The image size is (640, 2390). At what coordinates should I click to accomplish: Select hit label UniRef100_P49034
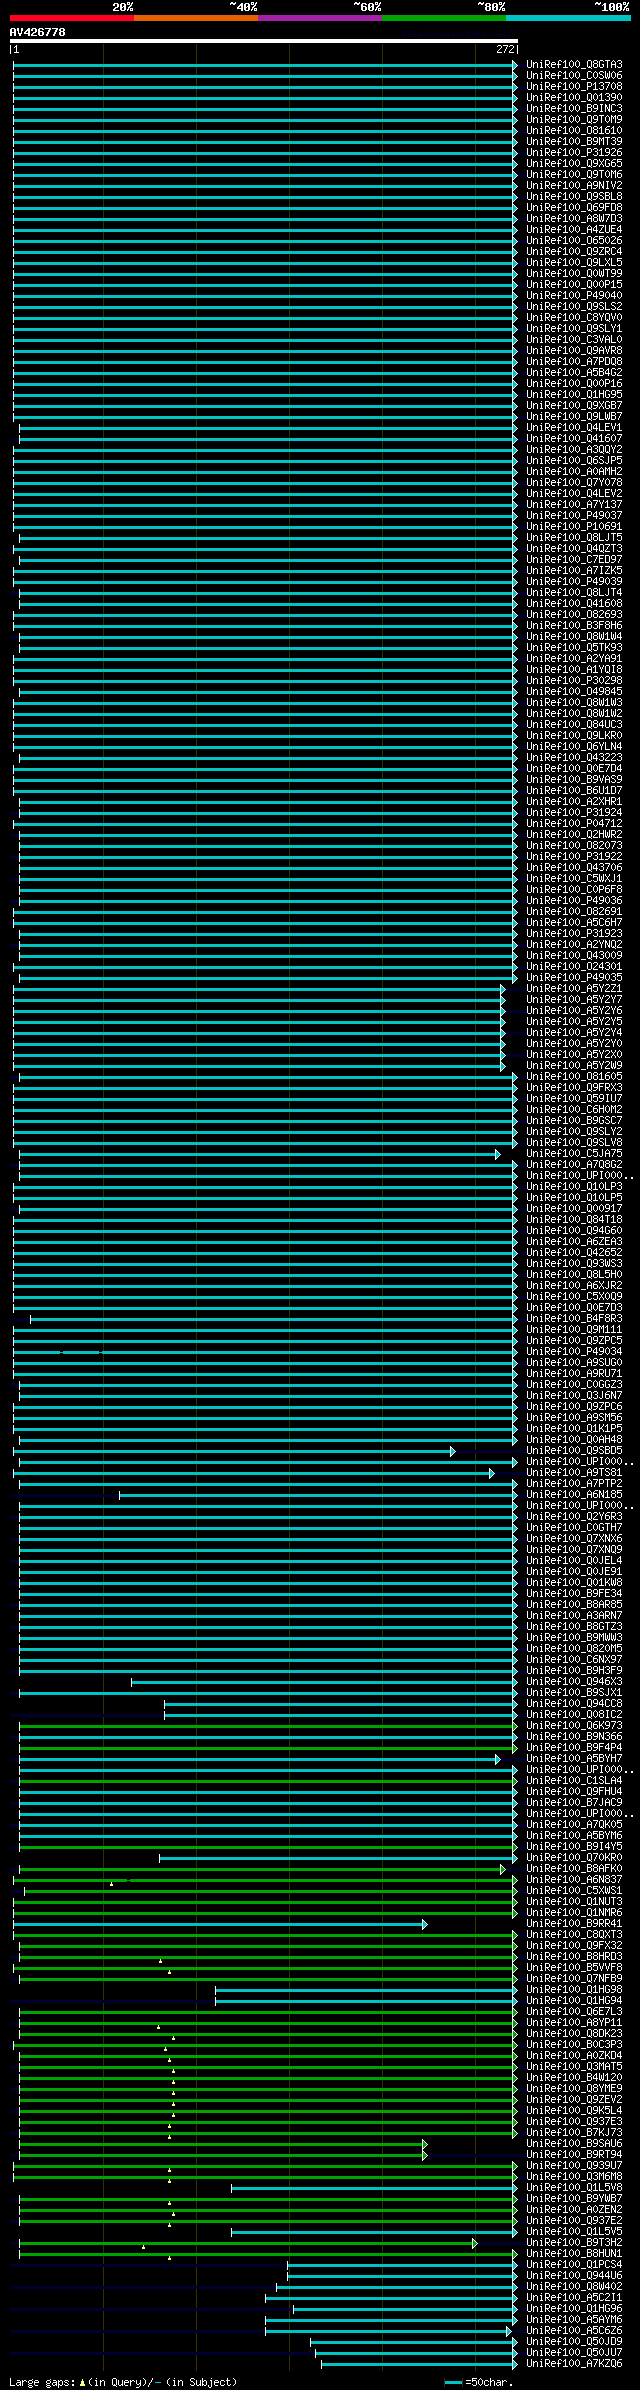(574, 1352)
